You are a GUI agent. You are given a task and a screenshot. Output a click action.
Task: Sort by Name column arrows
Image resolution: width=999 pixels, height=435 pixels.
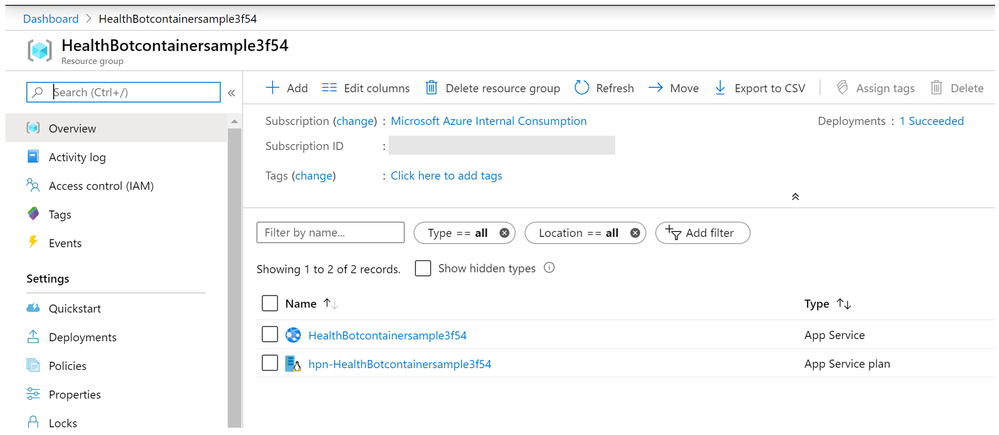[x=331, y=304]
